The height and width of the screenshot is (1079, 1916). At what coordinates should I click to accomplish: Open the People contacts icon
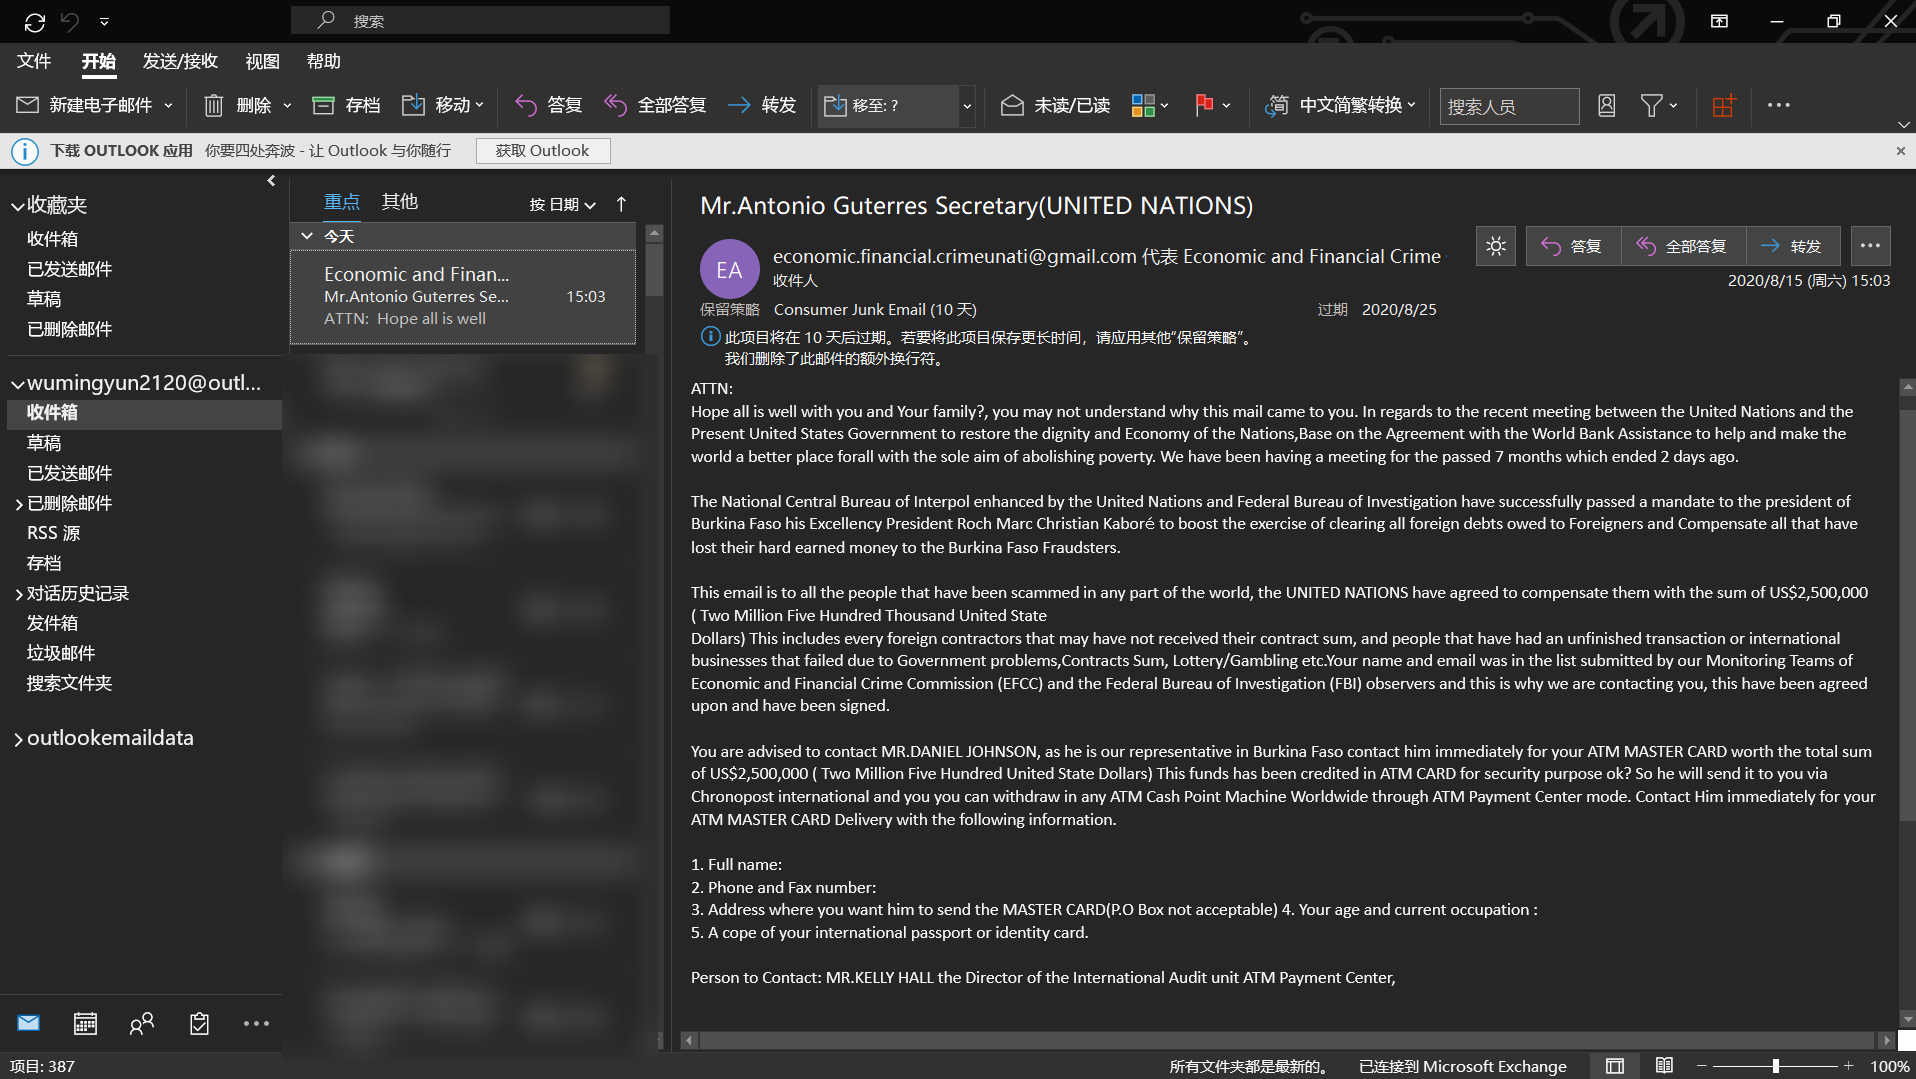pos(142,1023)
